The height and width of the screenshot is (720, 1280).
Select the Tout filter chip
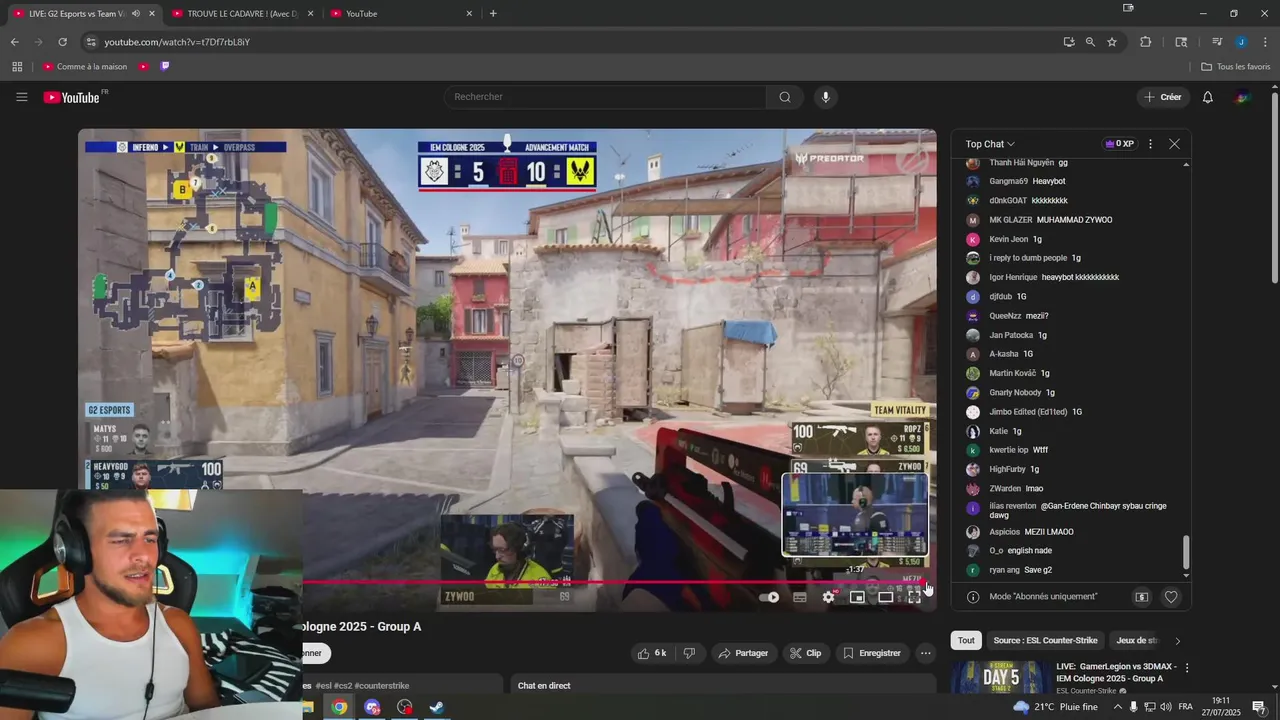pos(966,640)
